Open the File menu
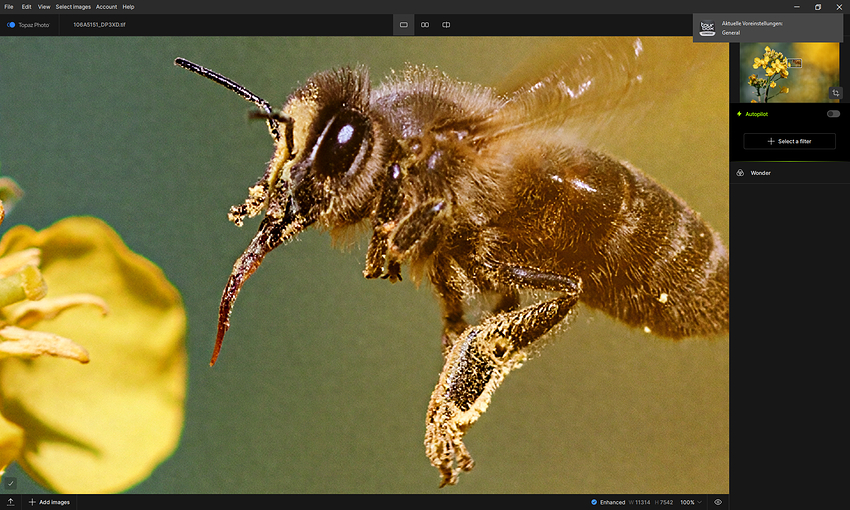Viewport: 850px width, 510px height. pyautogui.click(x=9, y=7)
